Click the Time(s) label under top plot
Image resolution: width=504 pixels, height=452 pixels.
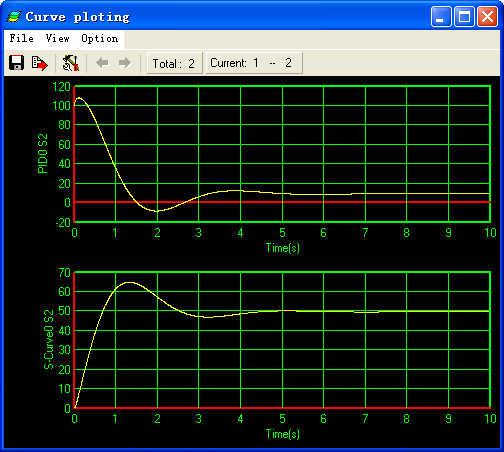click(283, 248)
